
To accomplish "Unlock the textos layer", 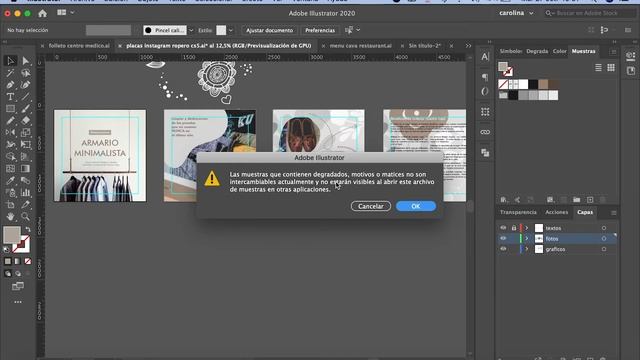I will pyautogui.click(x=514, y=228).
